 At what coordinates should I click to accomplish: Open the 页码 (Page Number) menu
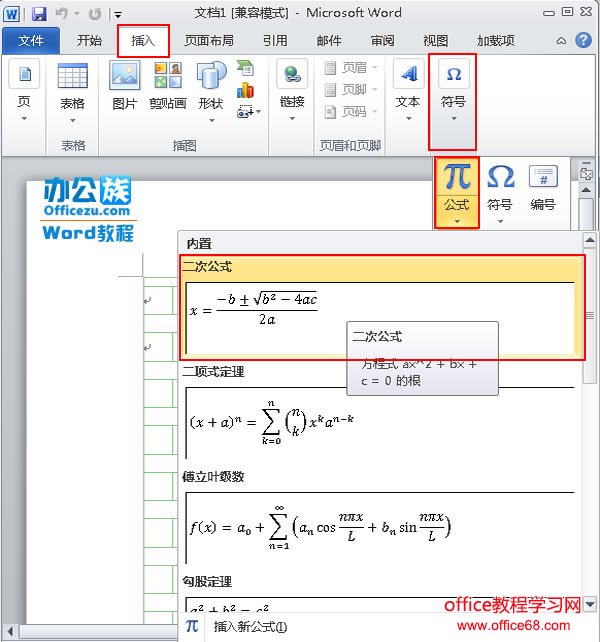click(x=351, y=111)
